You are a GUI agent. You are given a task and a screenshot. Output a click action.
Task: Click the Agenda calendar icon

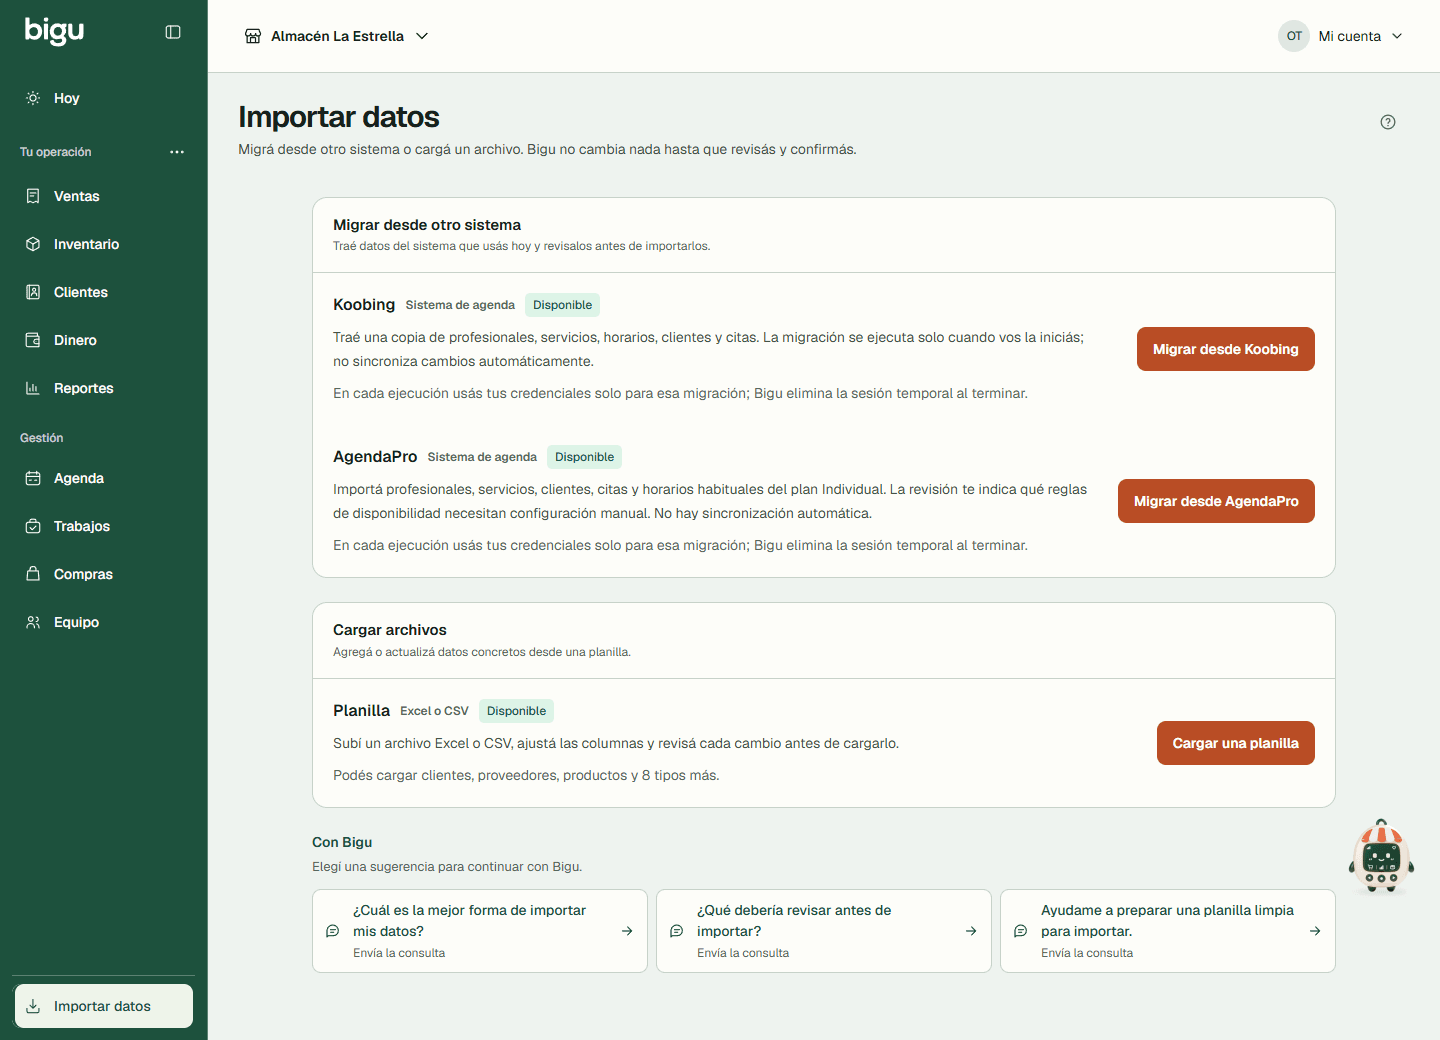pos(33,478)
